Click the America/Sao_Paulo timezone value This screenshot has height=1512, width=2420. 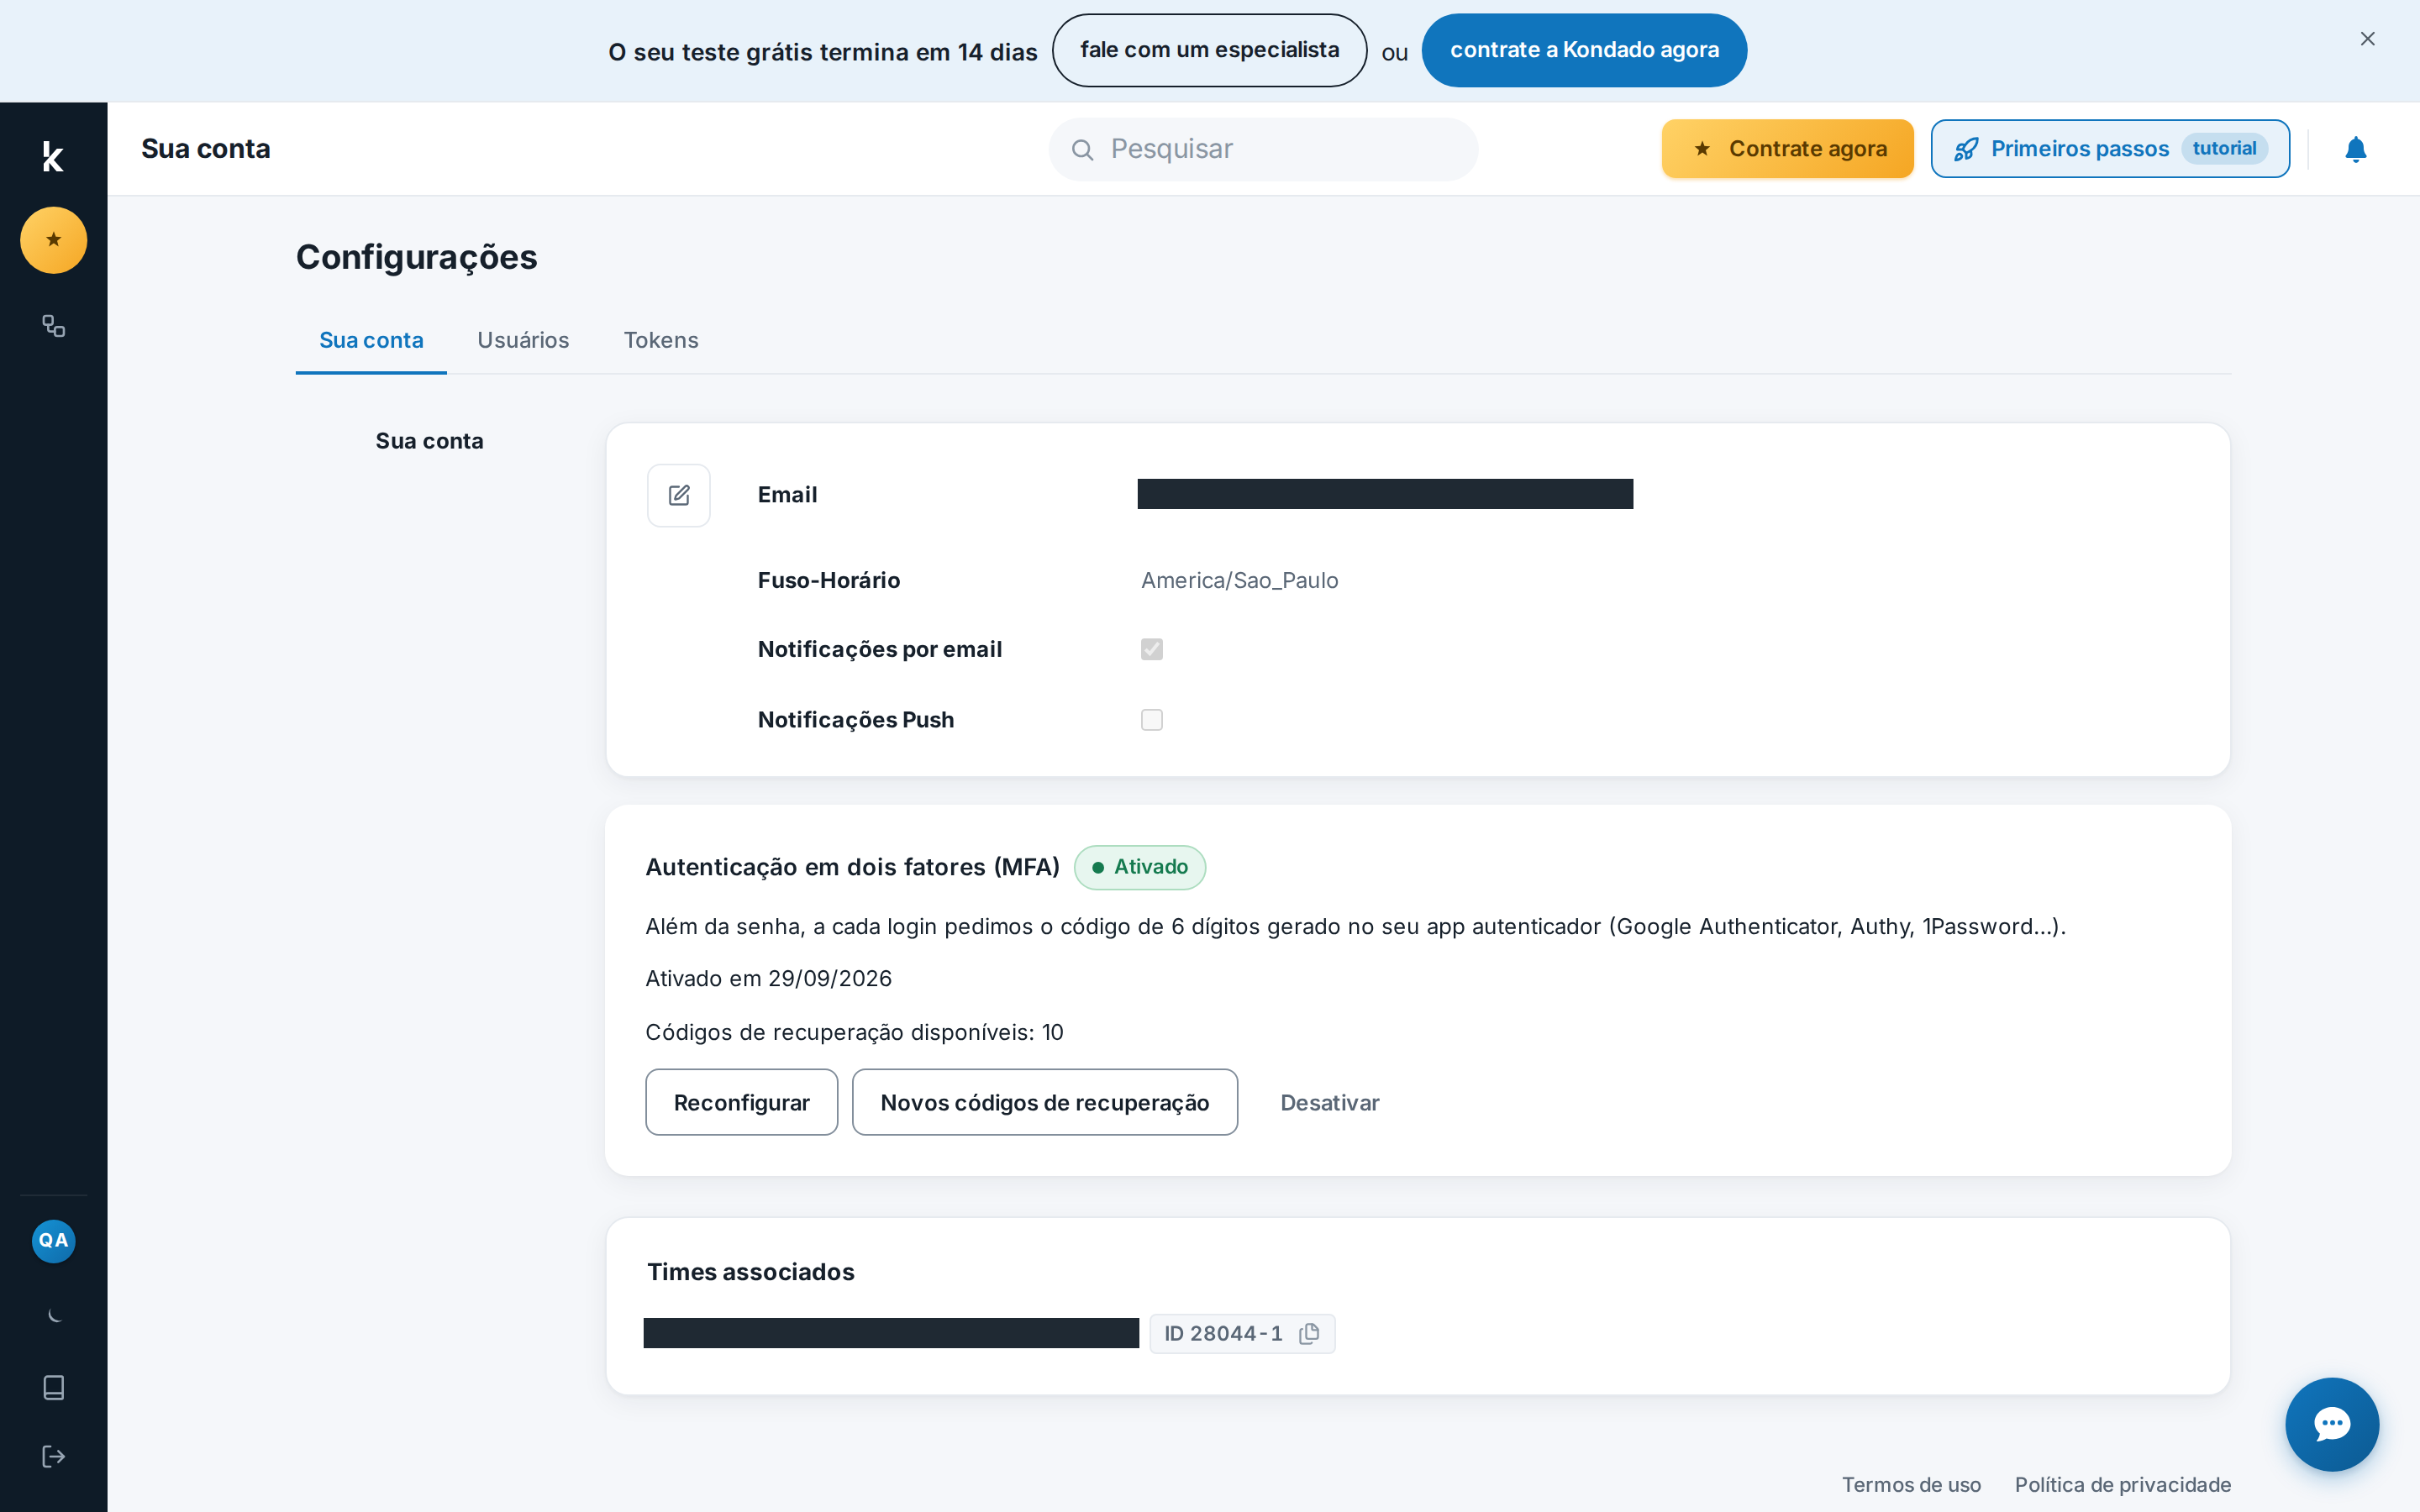(x=1239, y=580)
